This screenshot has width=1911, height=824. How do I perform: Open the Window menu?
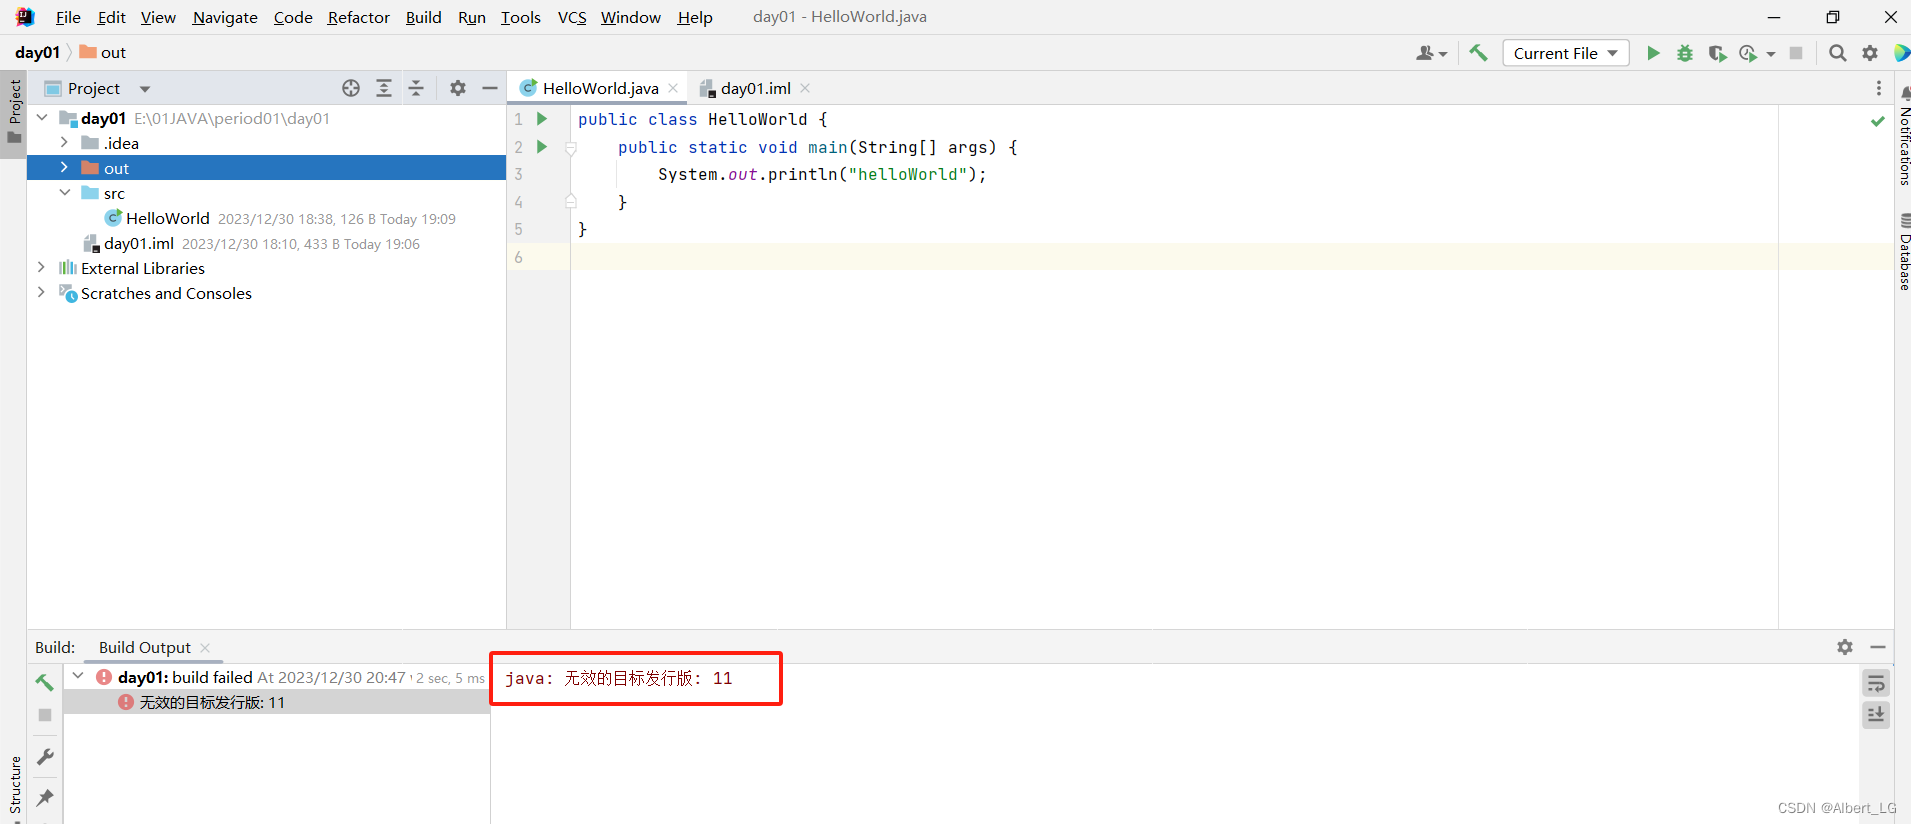pyautogui.click(x=630, y=17)
